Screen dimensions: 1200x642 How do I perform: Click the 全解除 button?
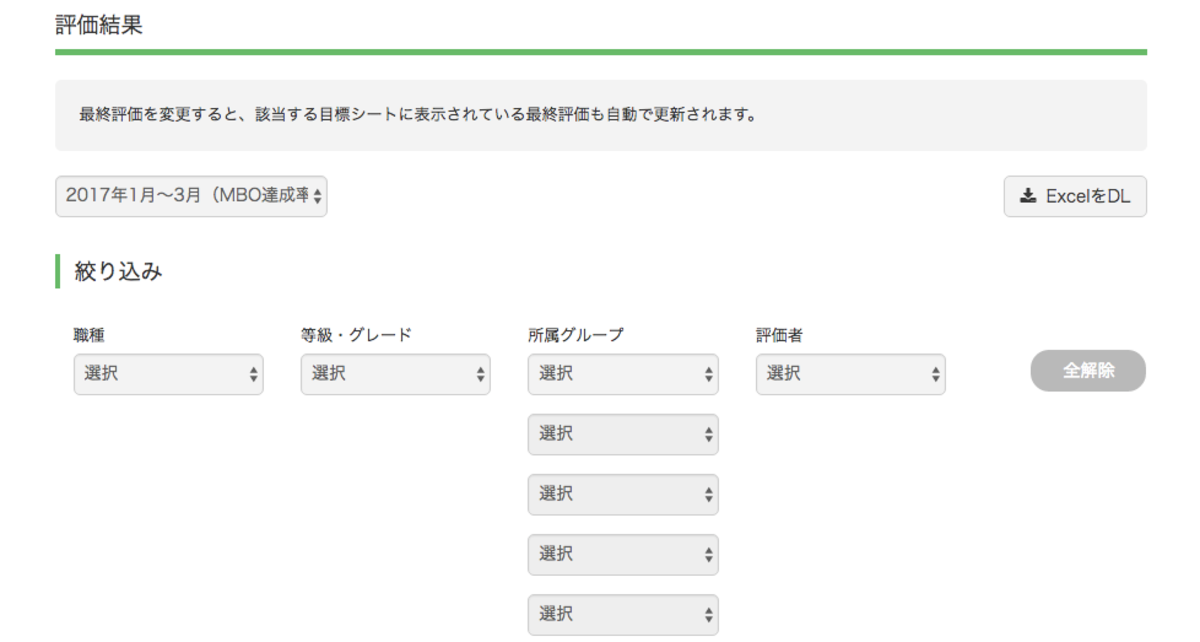(1088, 370)
